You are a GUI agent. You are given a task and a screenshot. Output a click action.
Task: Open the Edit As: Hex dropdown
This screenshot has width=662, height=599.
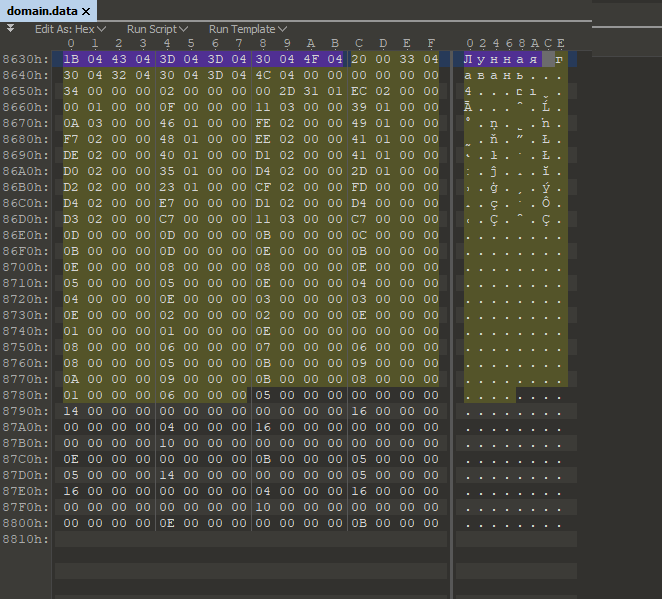coord(70,29)
